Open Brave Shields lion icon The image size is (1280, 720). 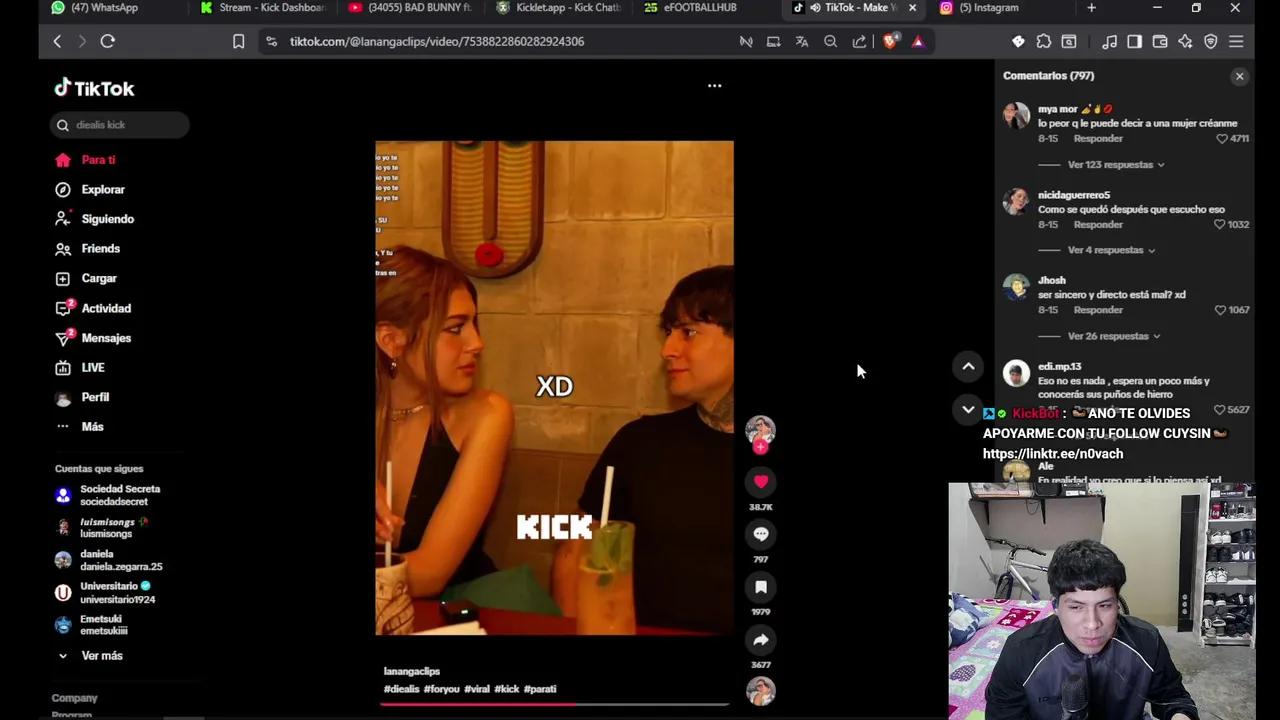[x=890, y=41]
